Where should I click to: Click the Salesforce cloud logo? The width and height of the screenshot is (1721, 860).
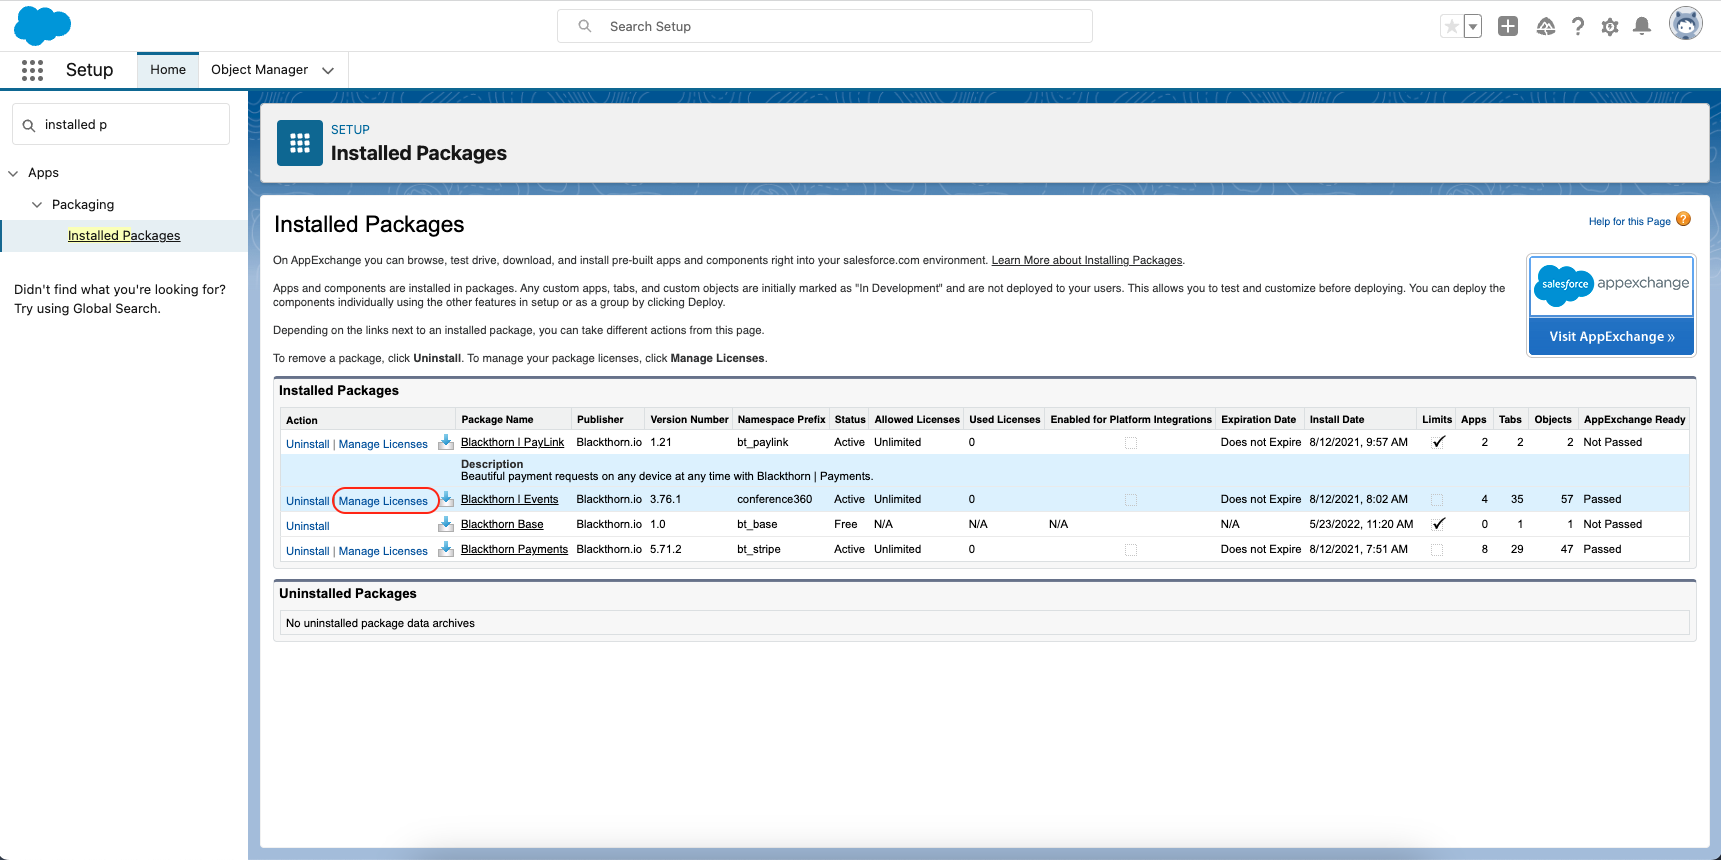point(42,26)
